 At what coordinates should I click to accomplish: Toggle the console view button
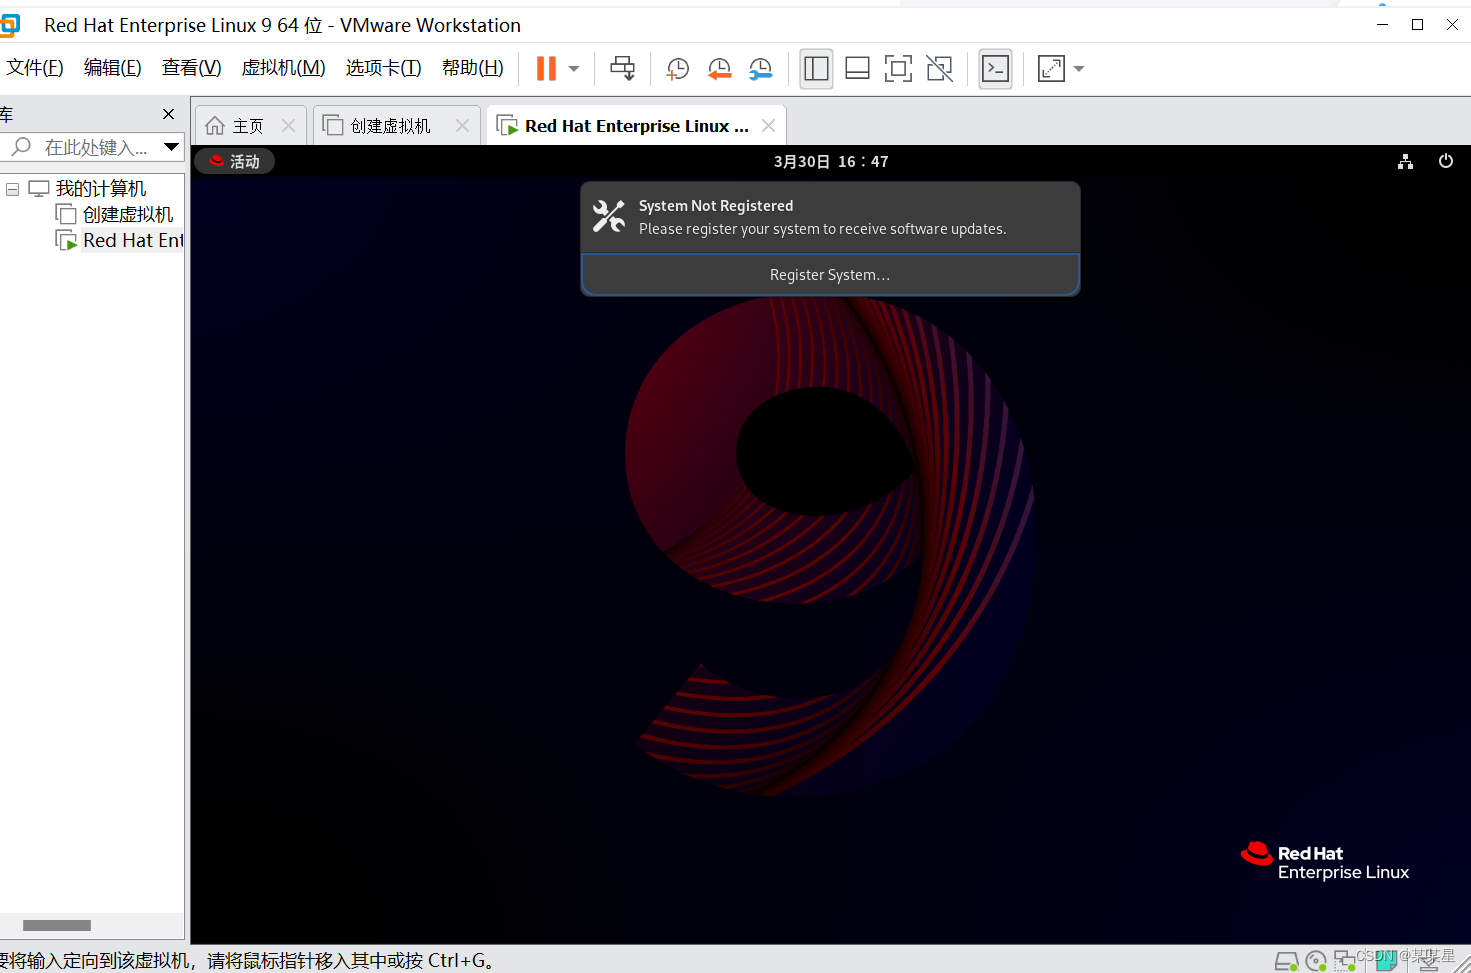995,68
